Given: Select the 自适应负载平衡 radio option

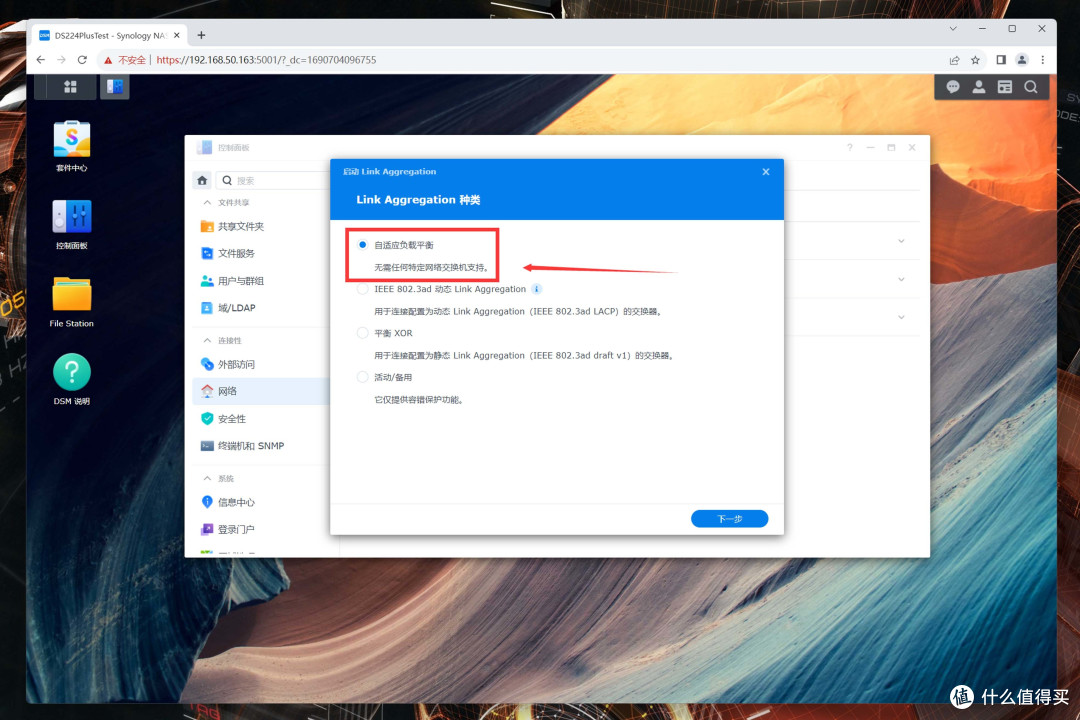Looking at the screenshot, I should tap(361, 244).
